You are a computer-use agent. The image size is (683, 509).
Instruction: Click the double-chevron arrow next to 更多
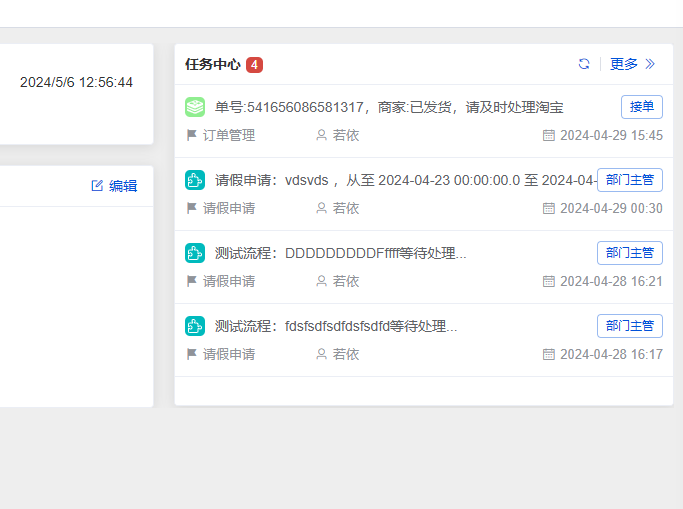coord(650,64)
